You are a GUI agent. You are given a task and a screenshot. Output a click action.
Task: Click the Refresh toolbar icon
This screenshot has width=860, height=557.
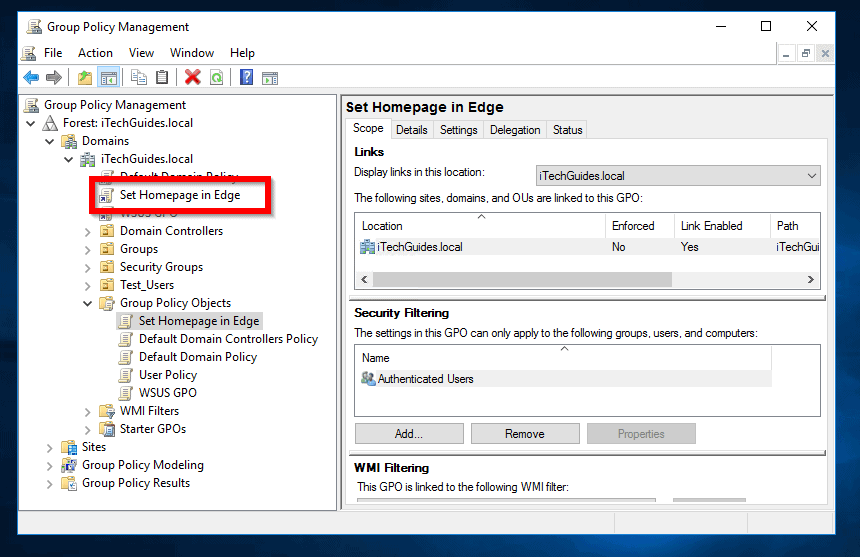pyautogui.click(x=217, y=77)
